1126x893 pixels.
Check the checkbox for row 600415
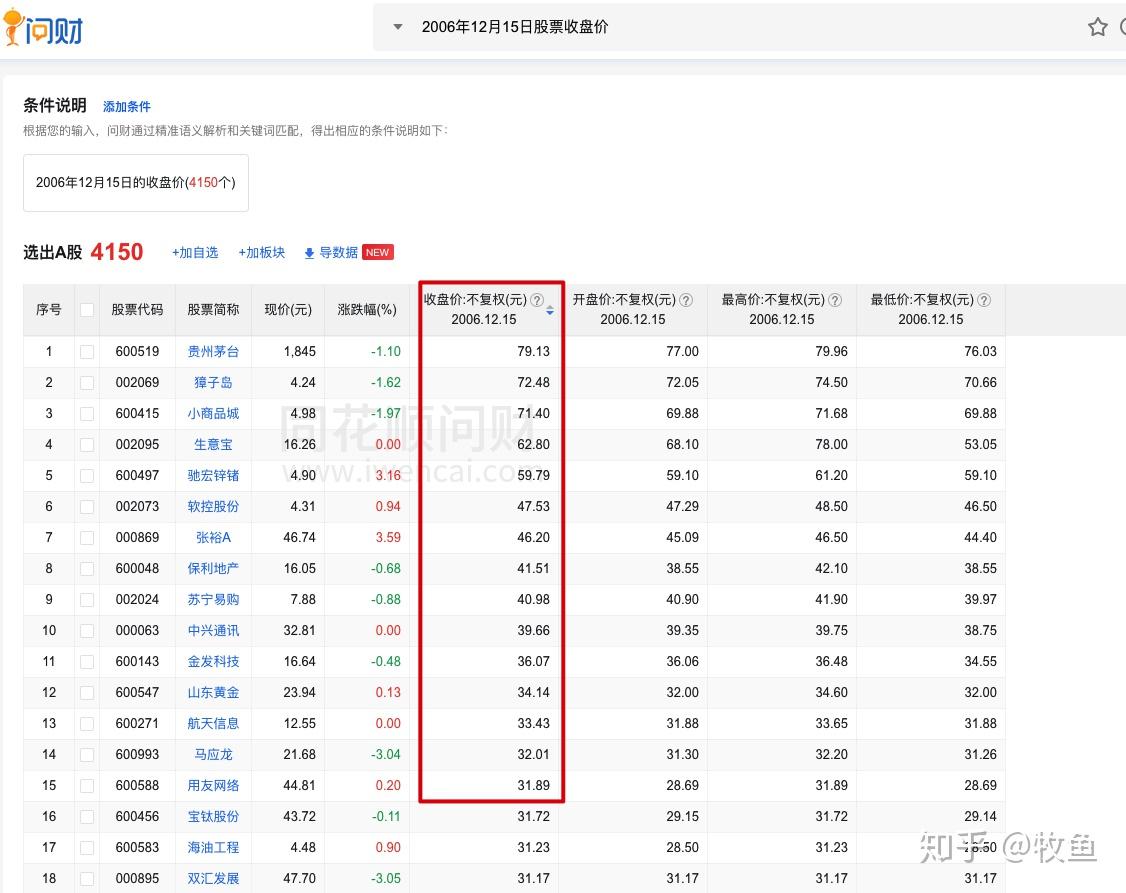pos(87,413)
